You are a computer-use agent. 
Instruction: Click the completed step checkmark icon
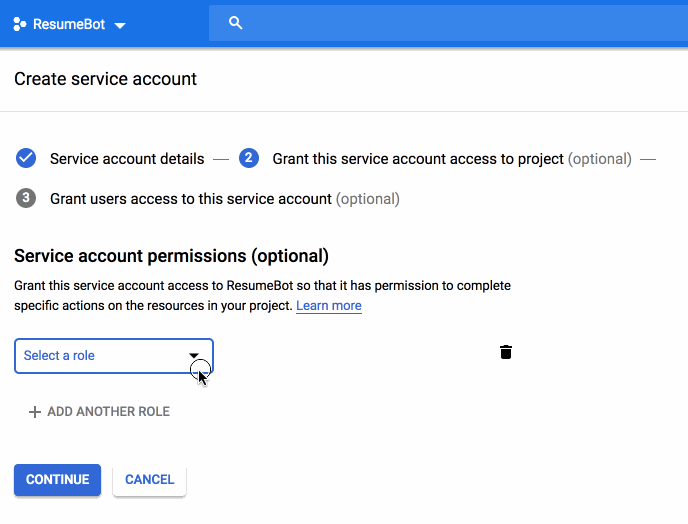26,158
